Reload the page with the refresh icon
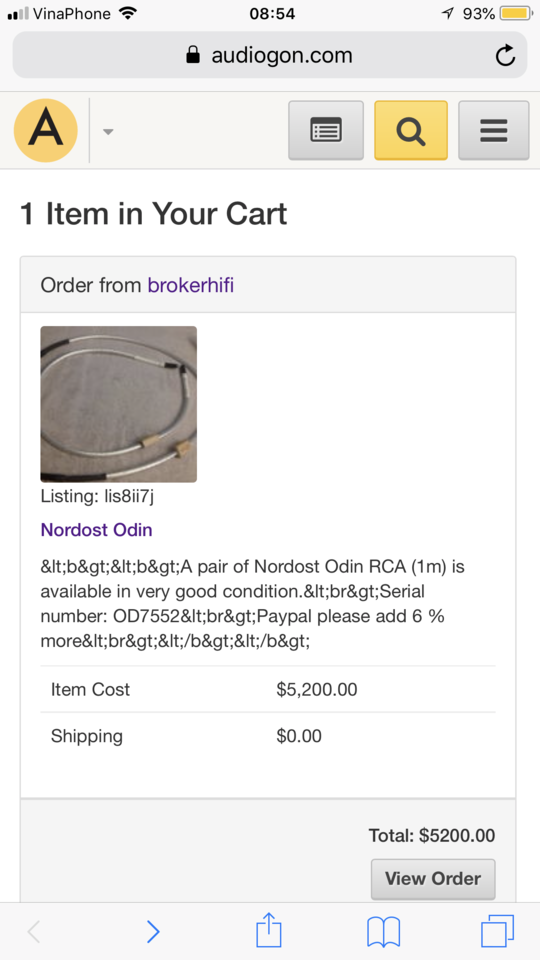This screenshot has height=960, width=540. [505, 56]
